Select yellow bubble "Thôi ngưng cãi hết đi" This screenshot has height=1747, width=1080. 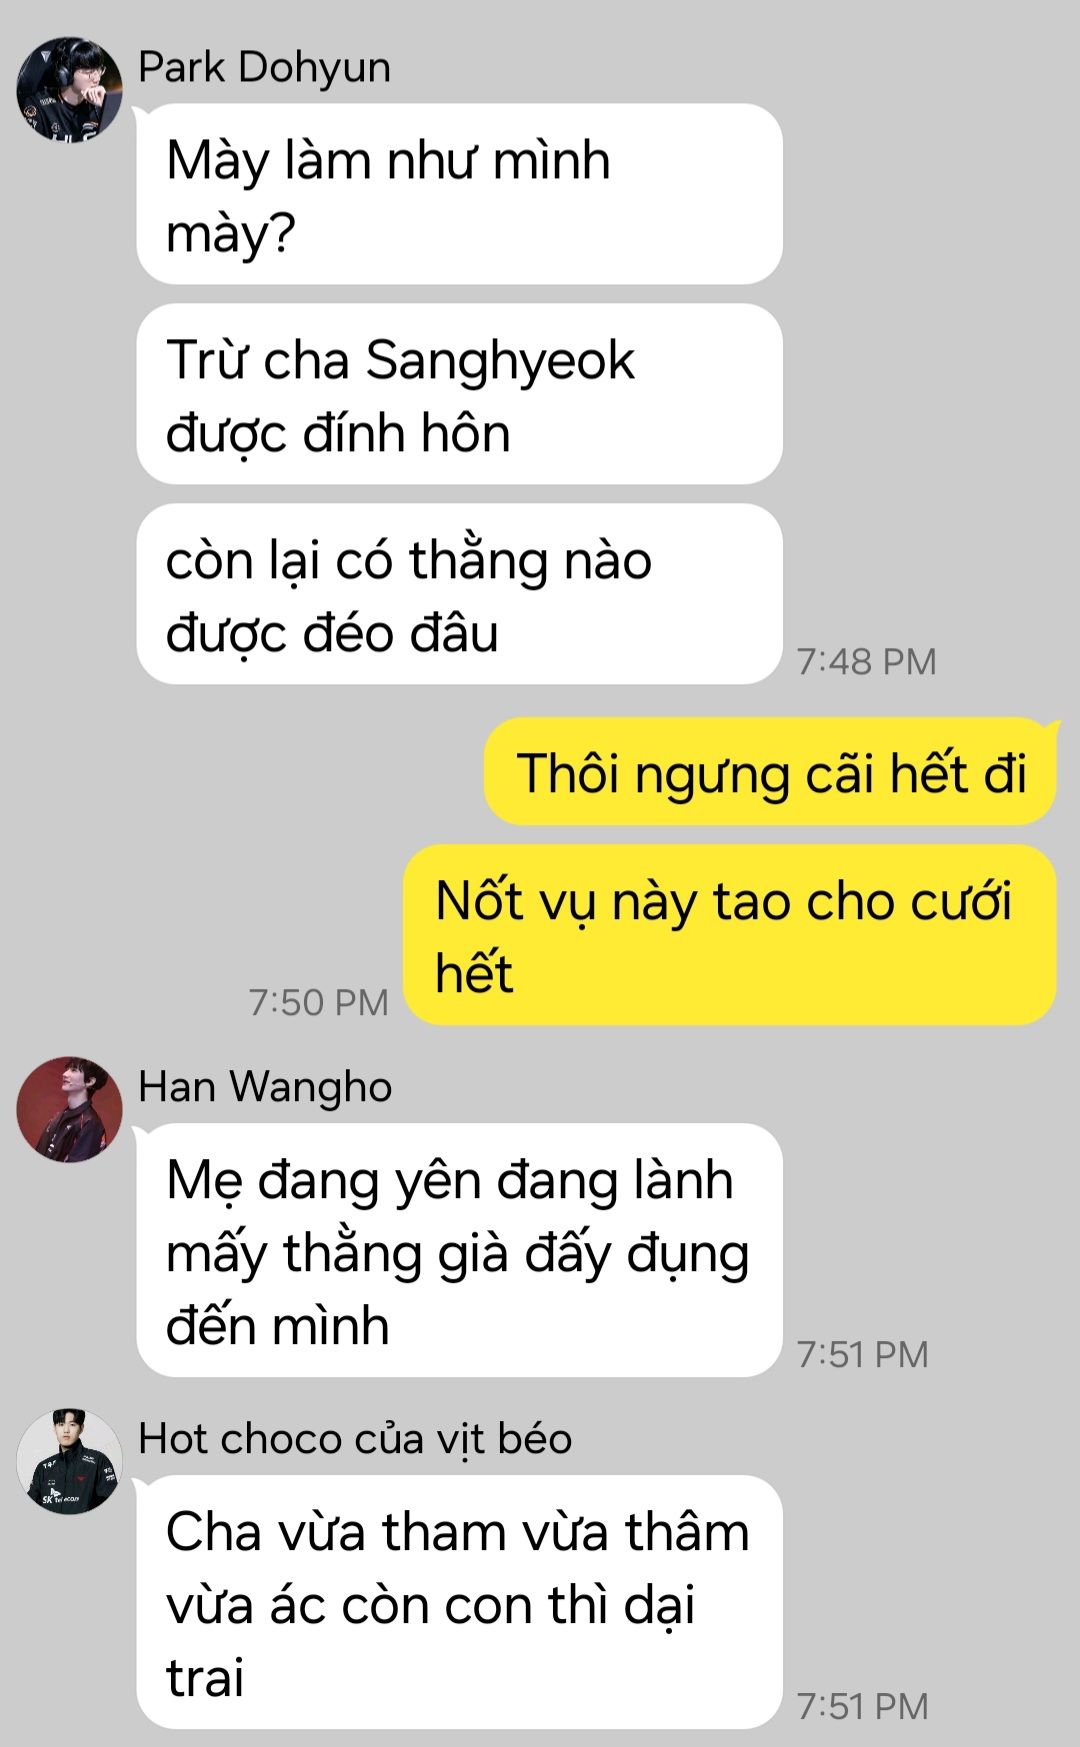pyautogui.click(x=770, y=772)
